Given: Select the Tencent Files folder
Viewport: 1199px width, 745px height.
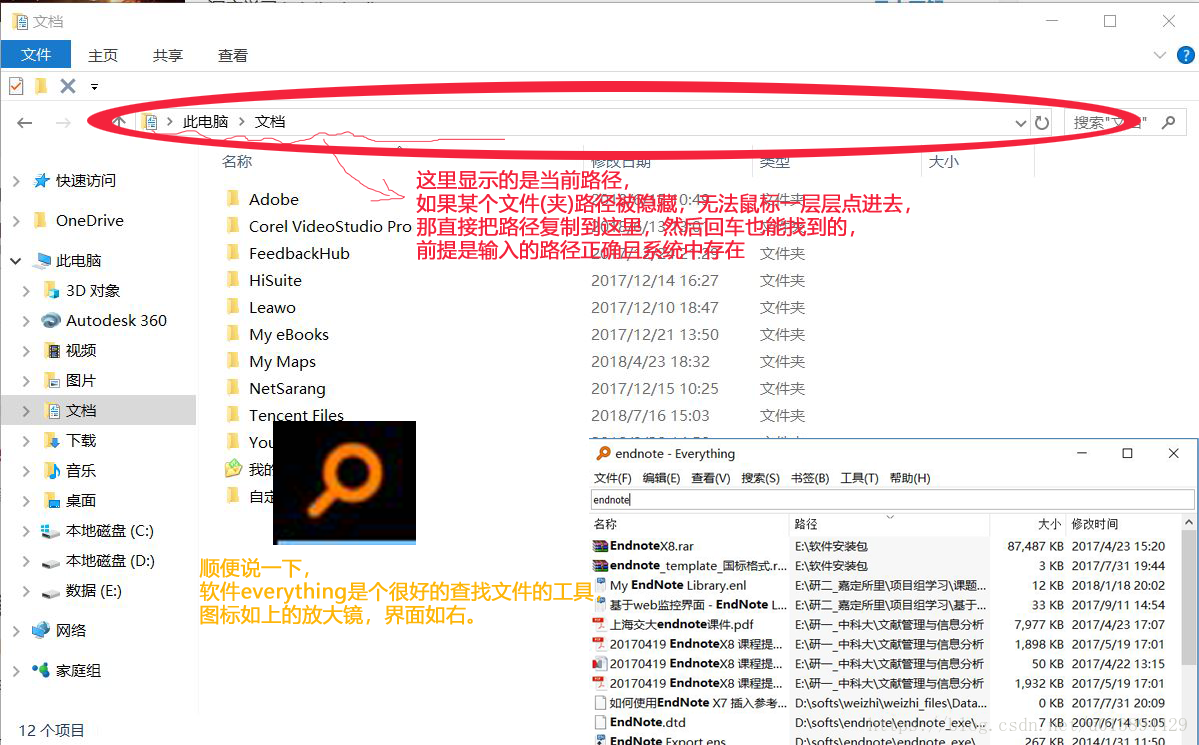Looking at the screenshot, I should tap(296, 415).
